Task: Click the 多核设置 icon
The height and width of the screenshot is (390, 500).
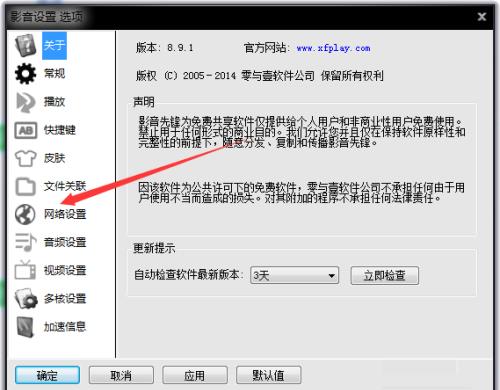Action: pos(26,298)
